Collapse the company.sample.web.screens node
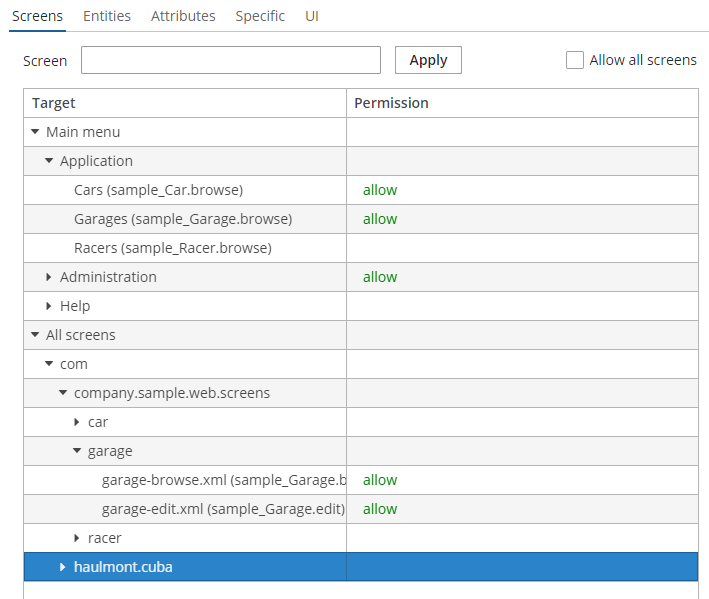Viewport: 709px width, 599px height. (63, 393)
